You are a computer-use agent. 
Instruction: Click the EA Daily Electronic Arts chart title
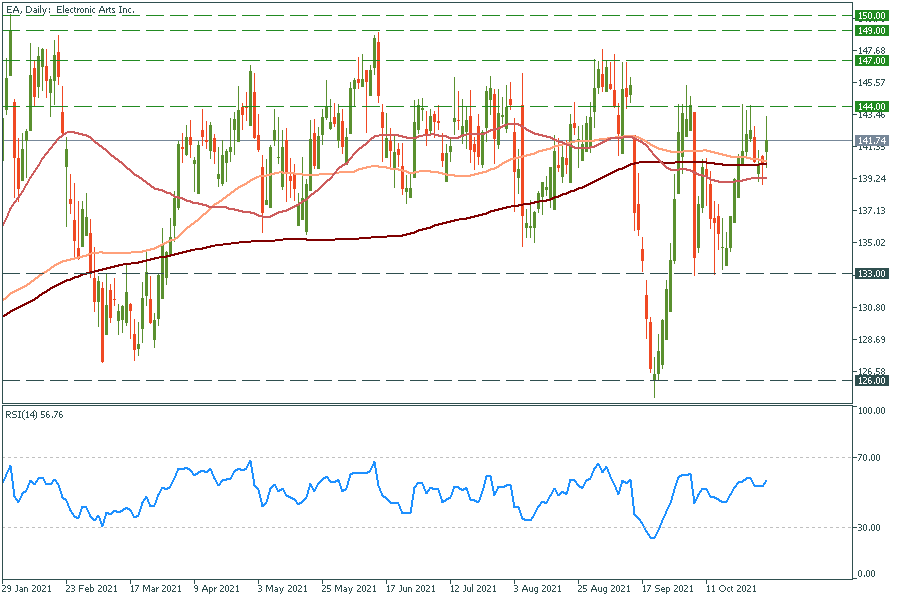point(70,10)
